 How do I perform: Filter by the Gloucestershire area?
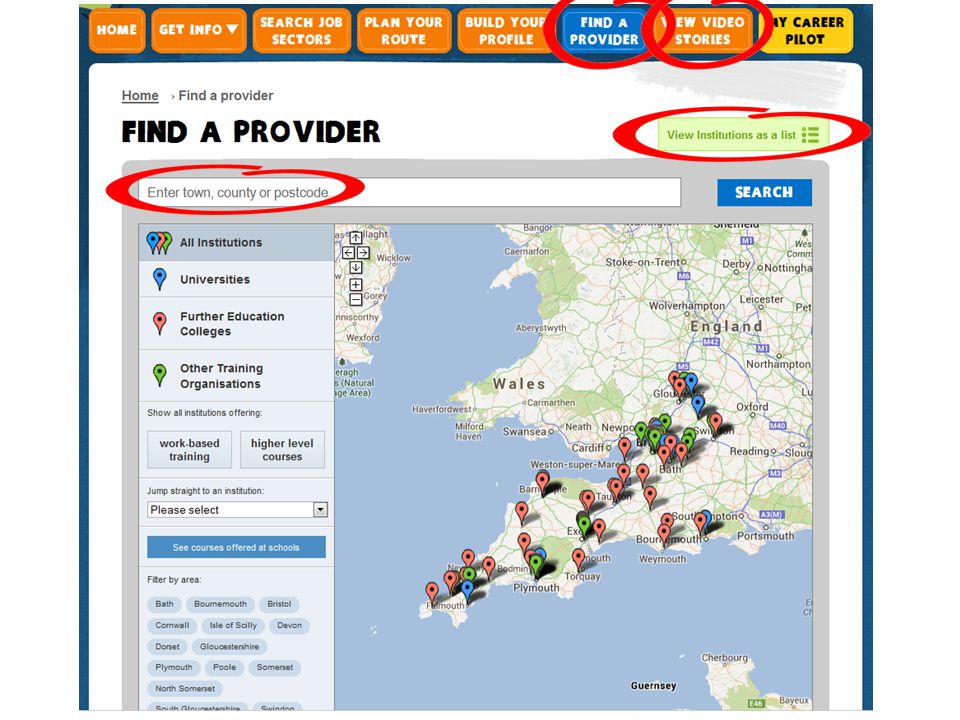230,647
